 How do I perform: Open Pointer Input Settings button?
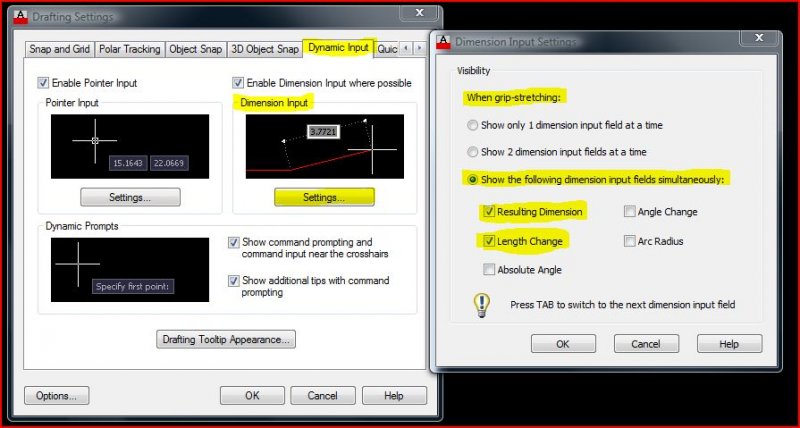tap(130, 197)
